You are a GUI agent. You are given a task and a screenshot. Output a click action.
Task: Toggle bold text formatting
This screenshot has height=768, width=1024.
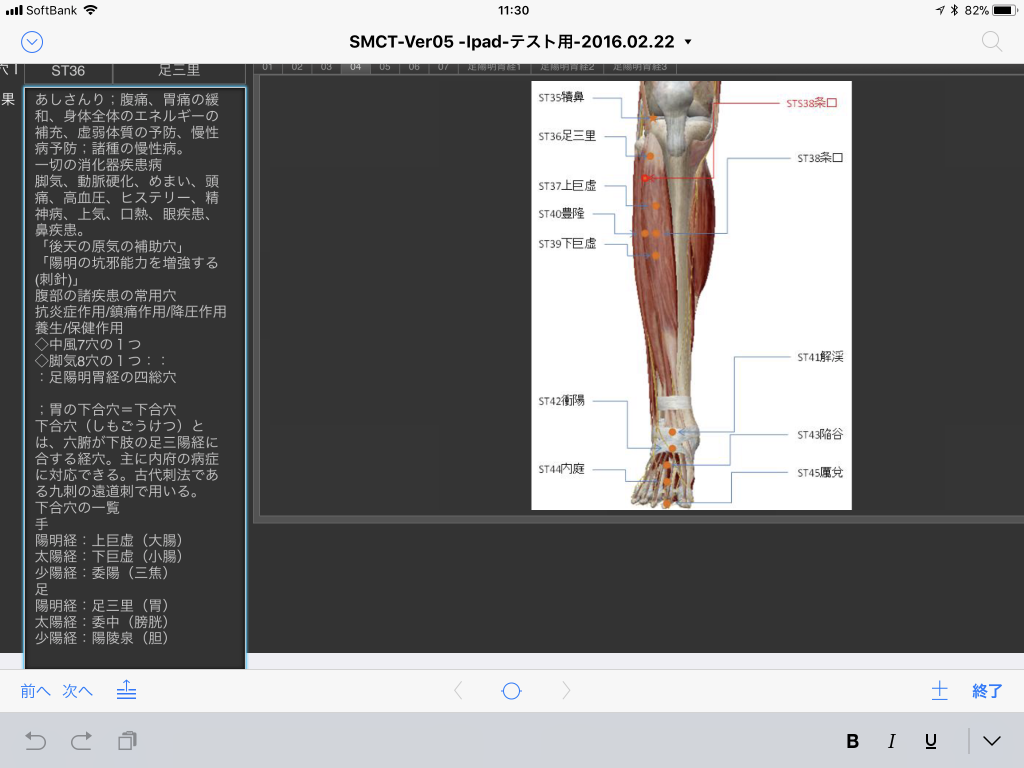coord(853,741)
